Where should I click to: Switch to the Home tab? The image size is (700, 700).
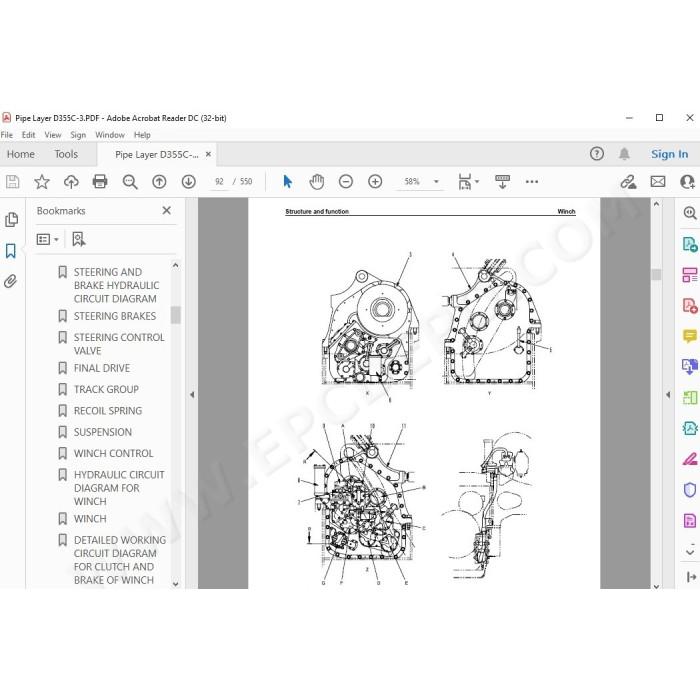point(21,154)
